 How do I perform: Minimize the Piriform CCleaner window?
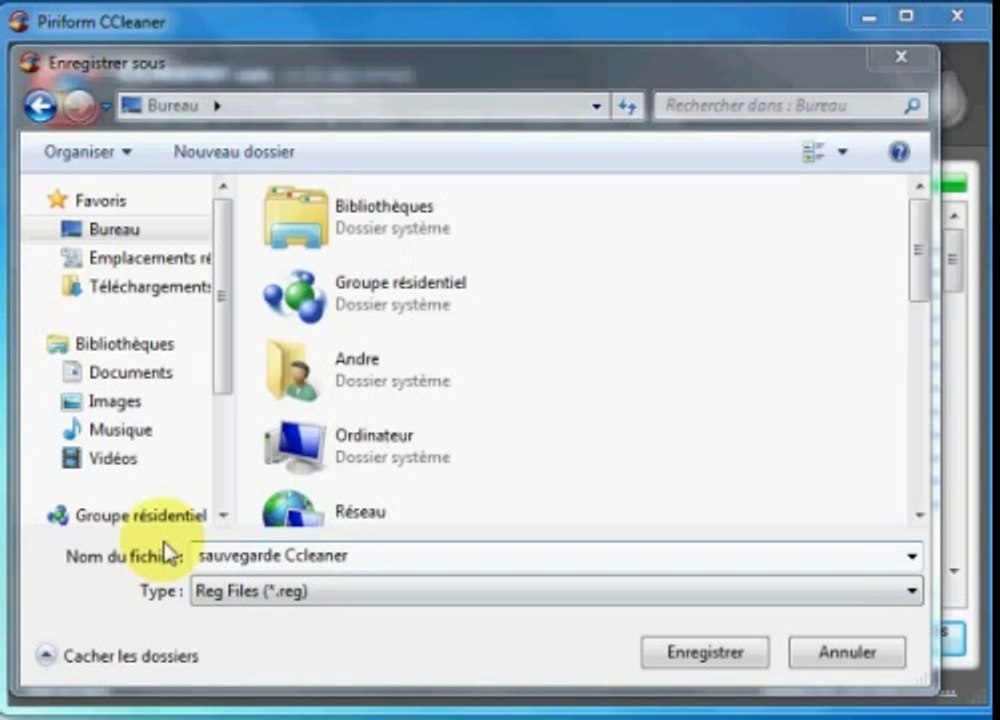(869, 17)
